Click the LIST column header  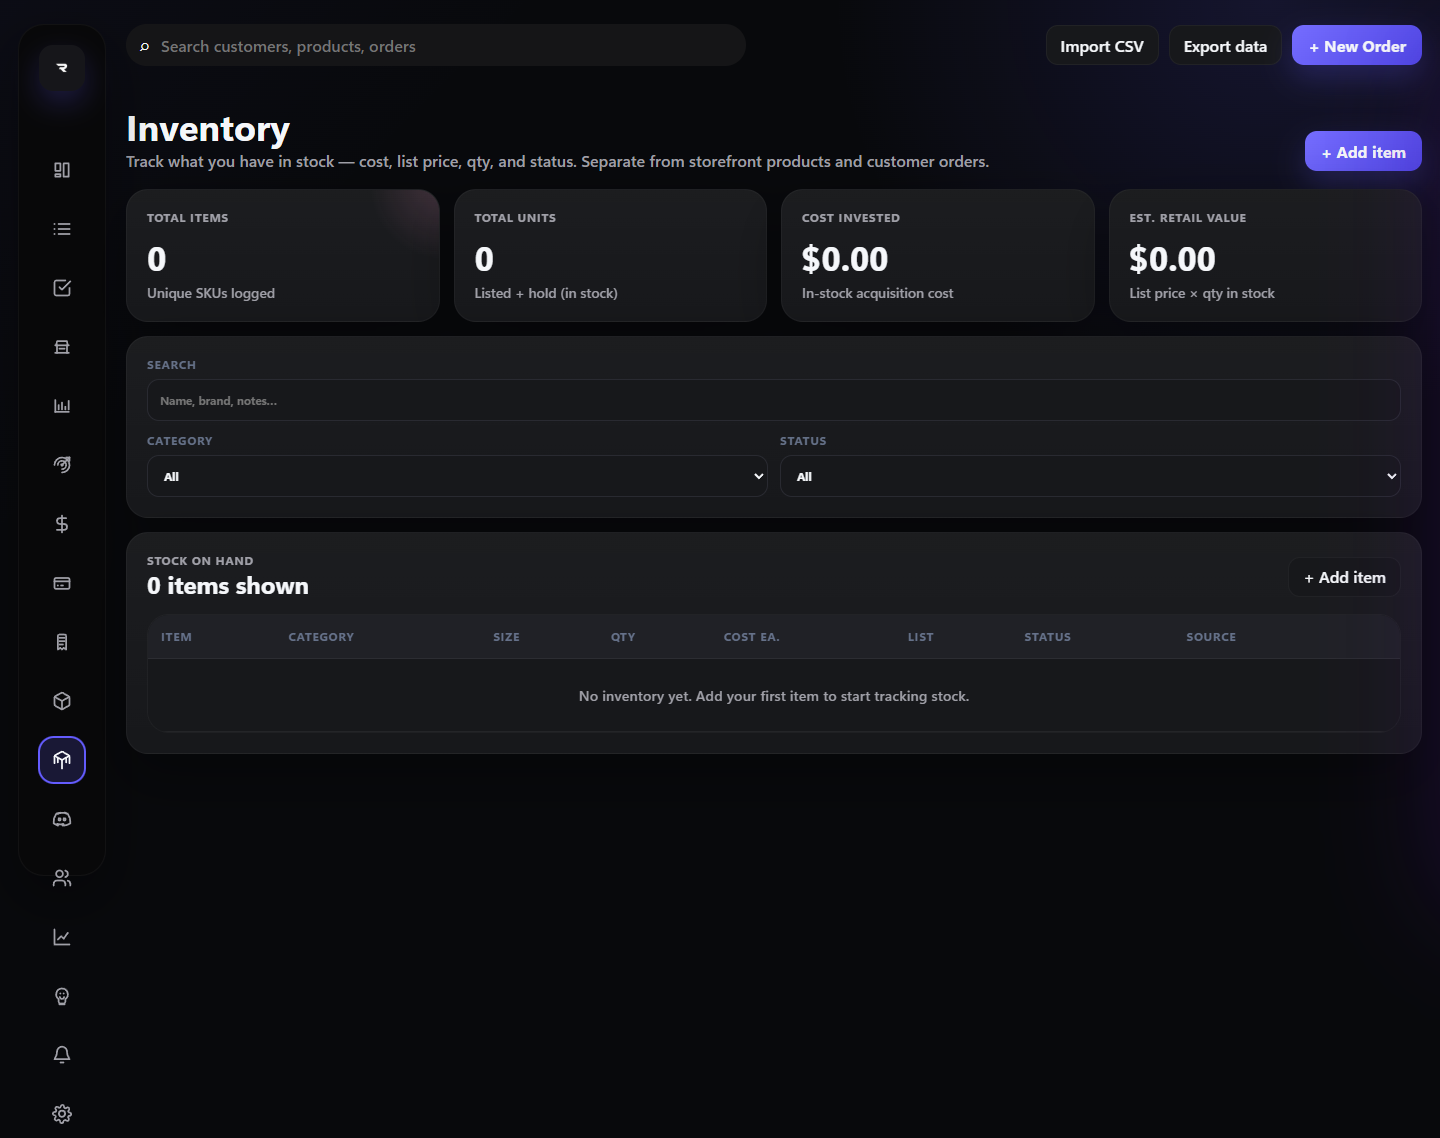921,637
